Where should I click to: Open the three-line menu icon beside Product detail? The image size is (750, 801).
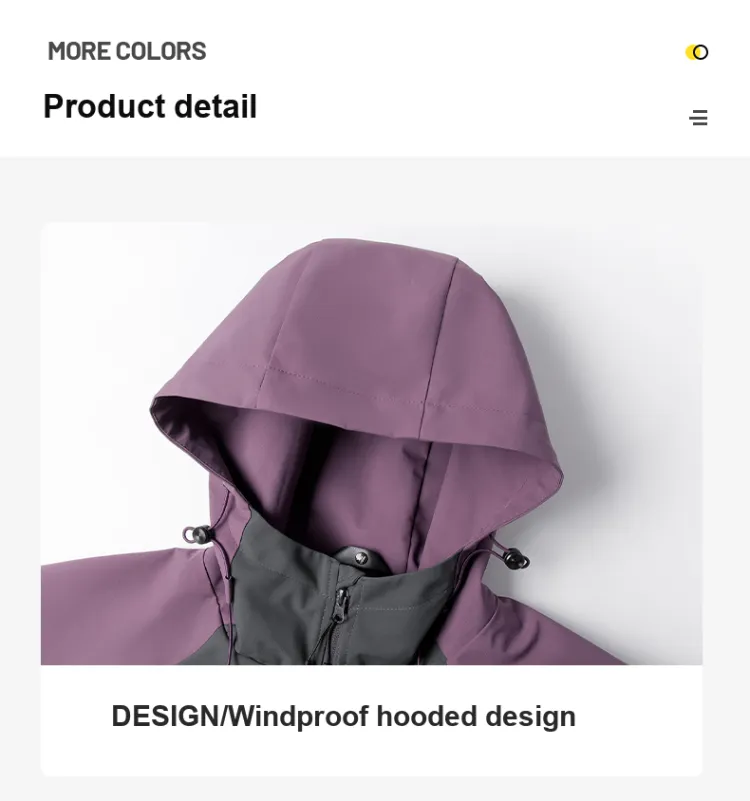pos(698,117)
